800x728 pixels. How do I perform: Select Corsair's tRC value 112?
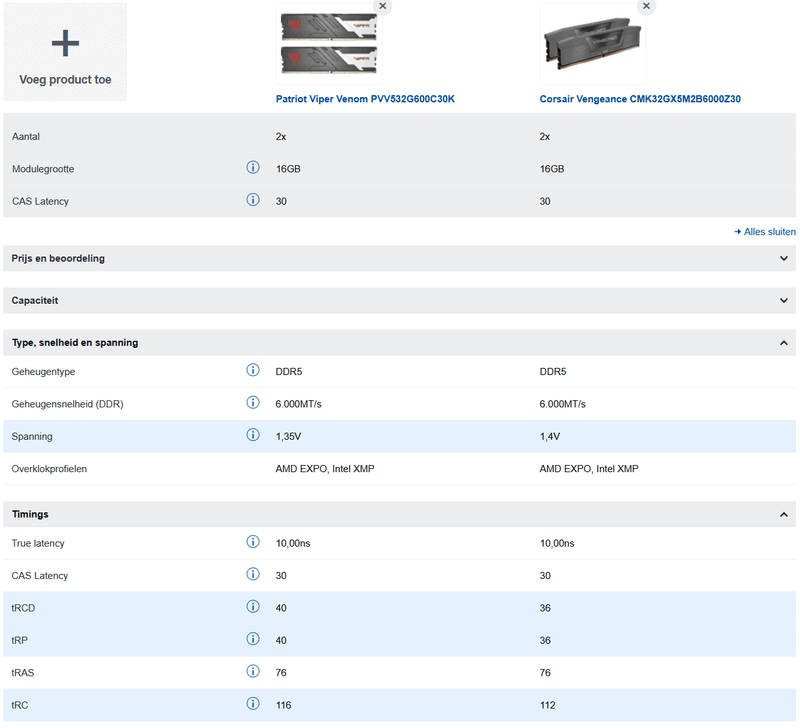[547, 706]
